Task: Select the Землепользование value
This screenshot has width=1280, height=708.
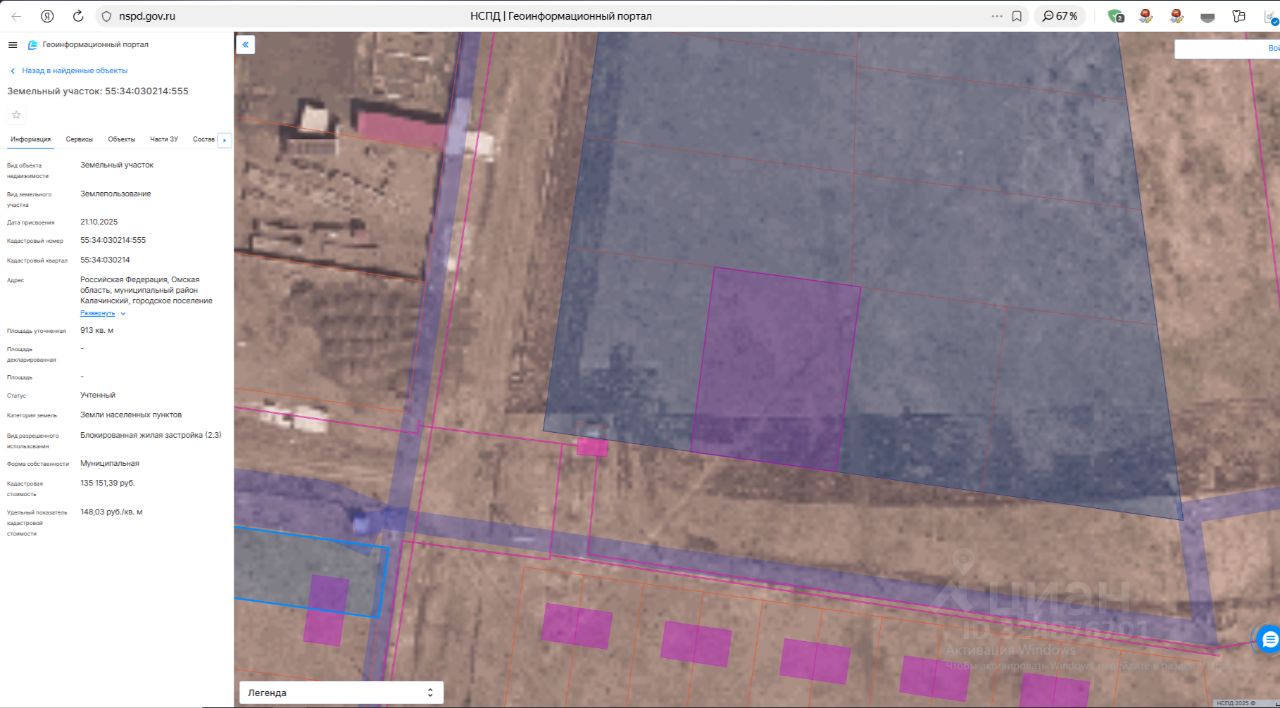Action: point(116,193)
